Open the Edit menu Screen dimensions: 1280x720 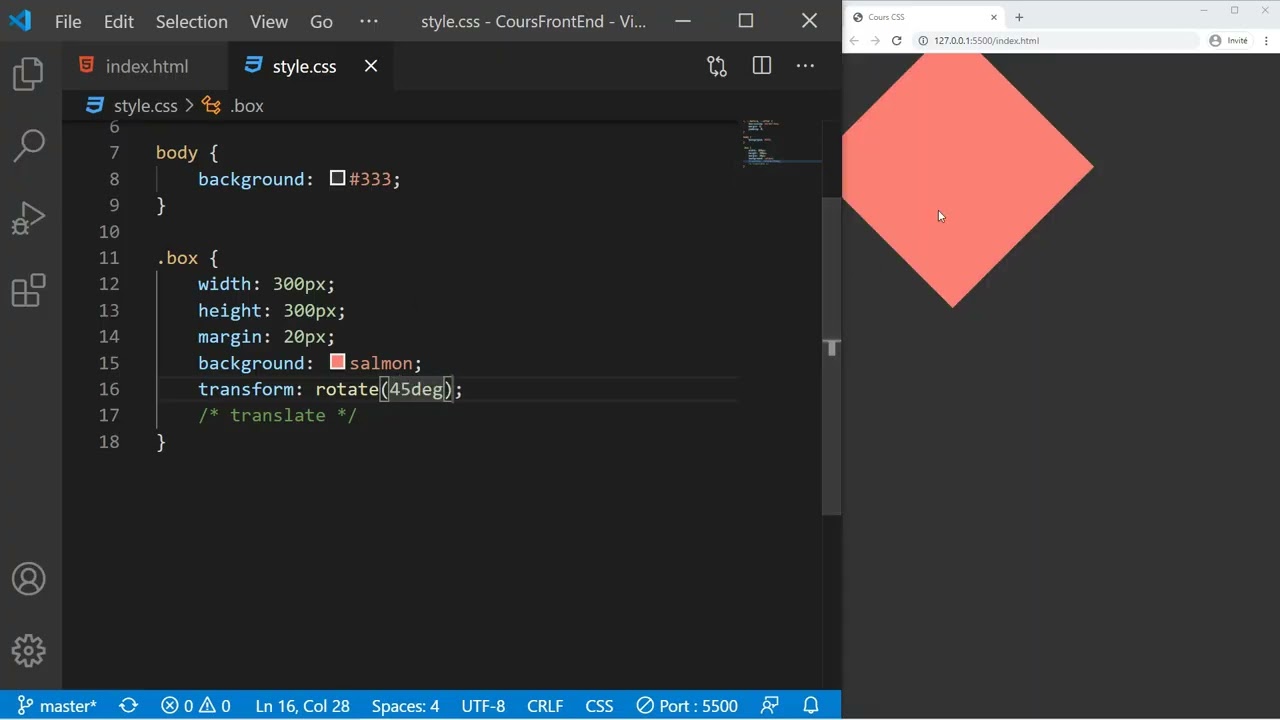click(118, 21)
